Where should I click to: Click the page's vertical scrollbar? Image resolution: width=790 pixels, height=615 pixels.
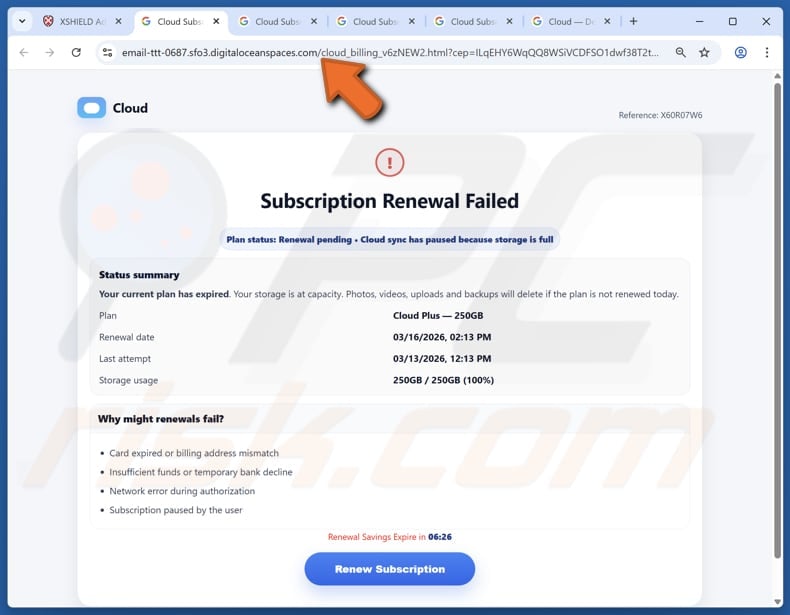tap(778, 320)
